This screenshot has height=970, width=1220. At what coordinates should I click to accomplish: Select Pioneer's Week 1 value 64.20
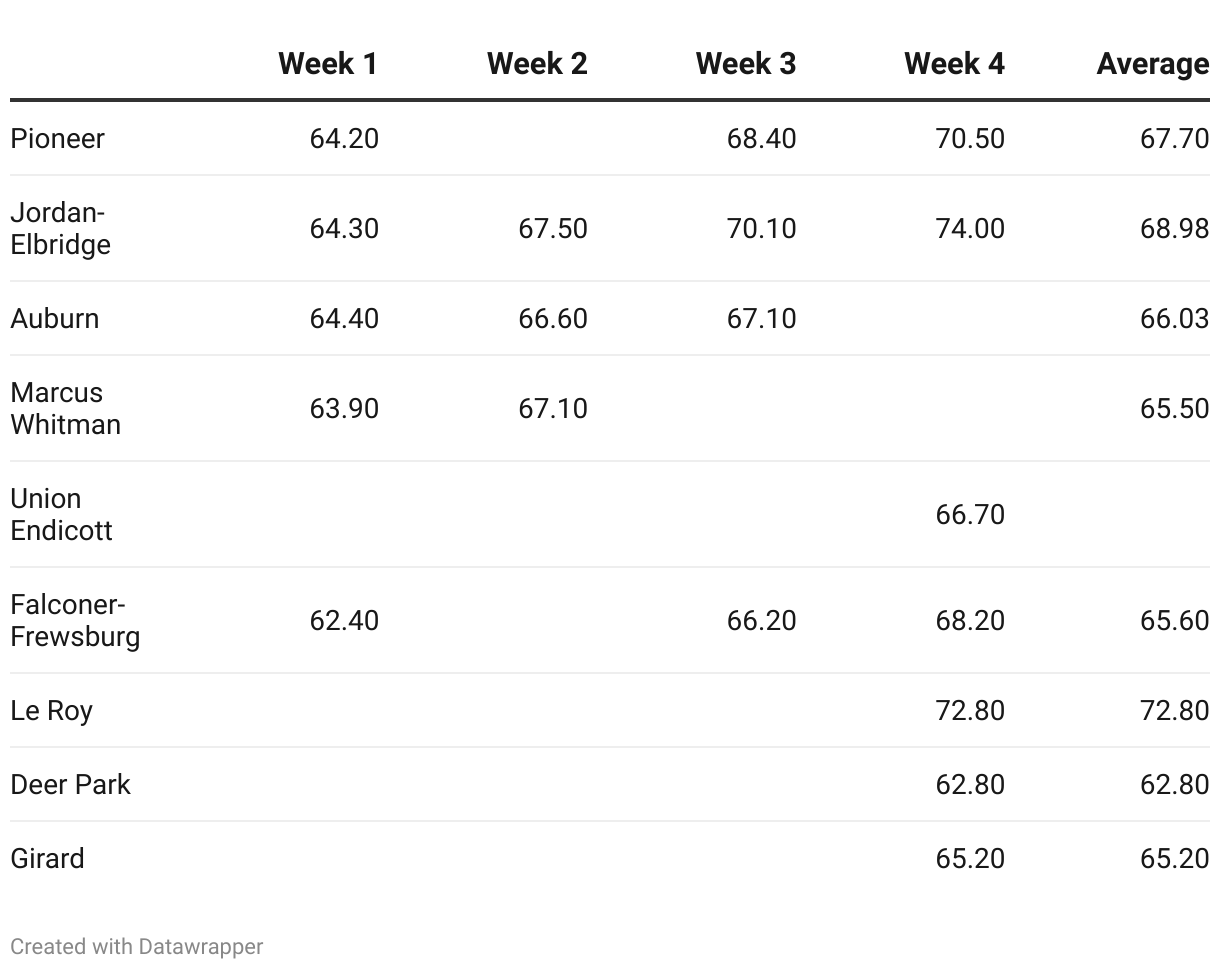[344, 138]
